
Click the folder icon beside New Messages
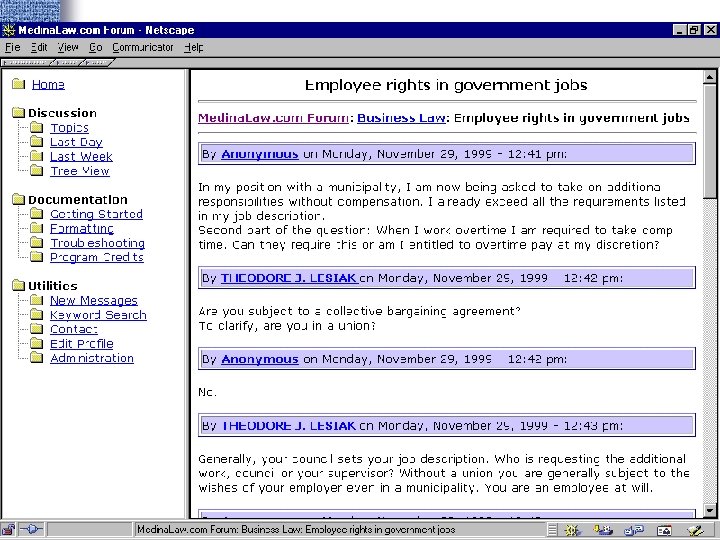click(37, 300)
